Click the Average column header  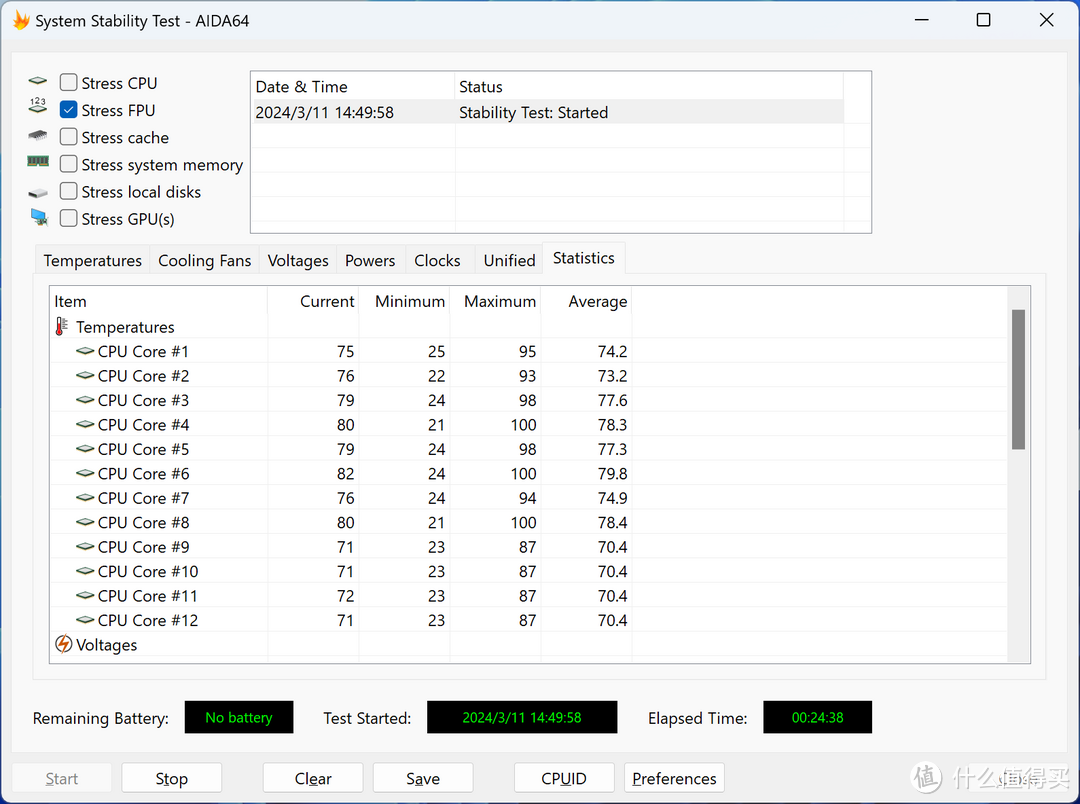coord(585,301)
